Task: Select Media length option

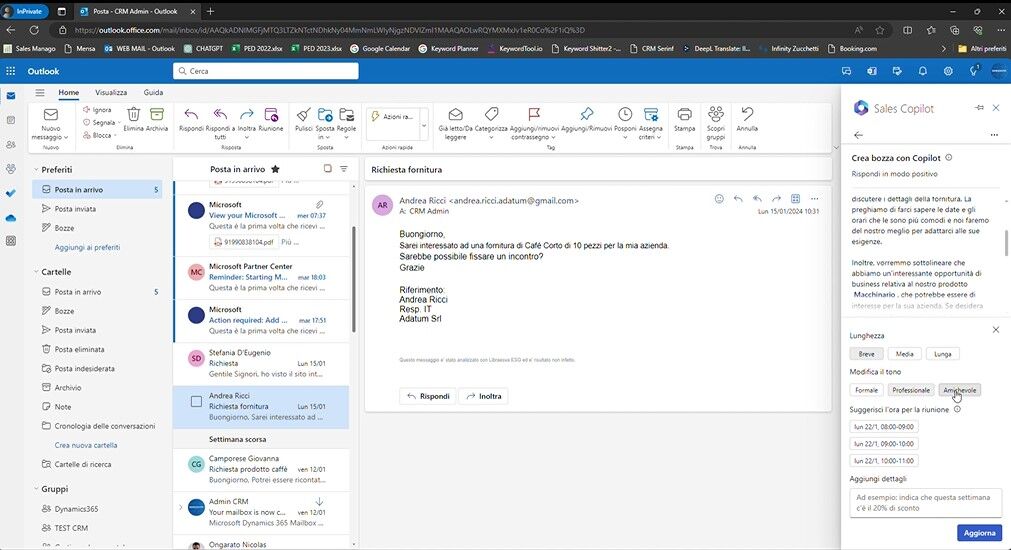Action: point(904,354)
